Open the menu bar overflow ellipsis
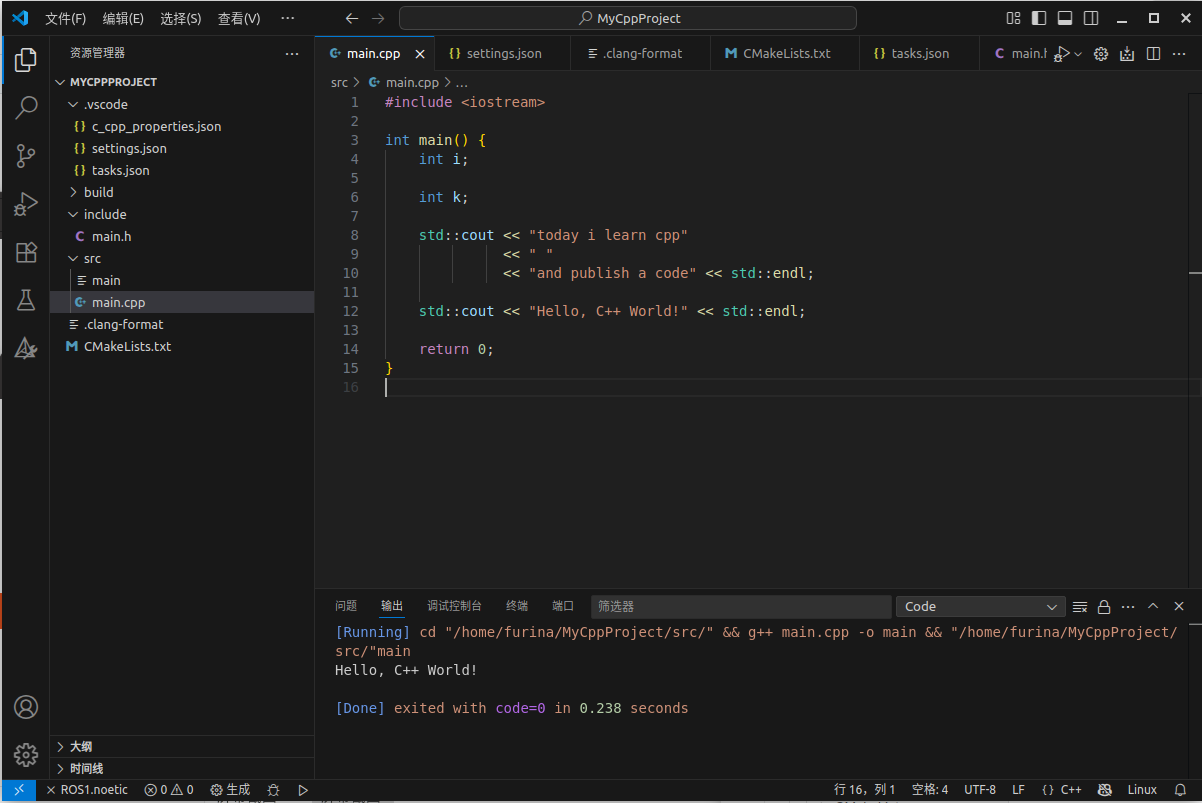 [288, 18]
